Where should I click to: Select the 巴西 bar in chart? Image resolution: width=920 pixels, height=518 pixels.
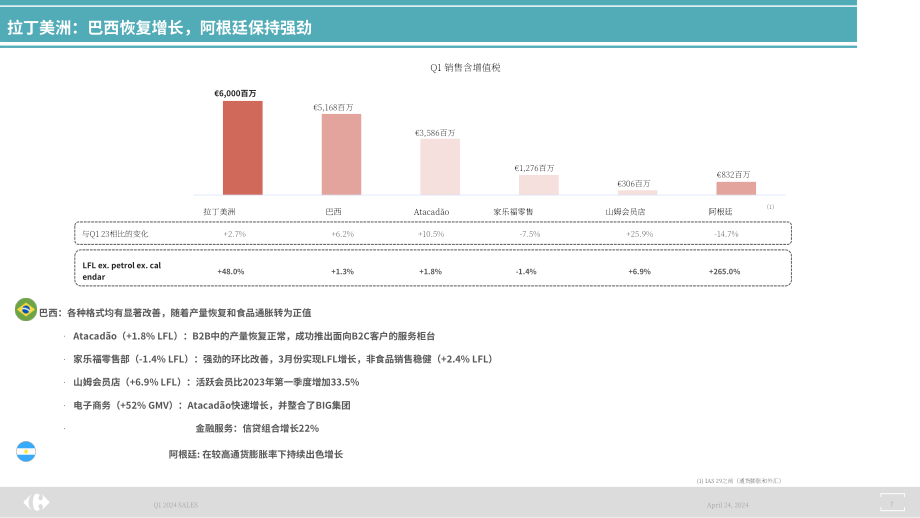[341, 154]
